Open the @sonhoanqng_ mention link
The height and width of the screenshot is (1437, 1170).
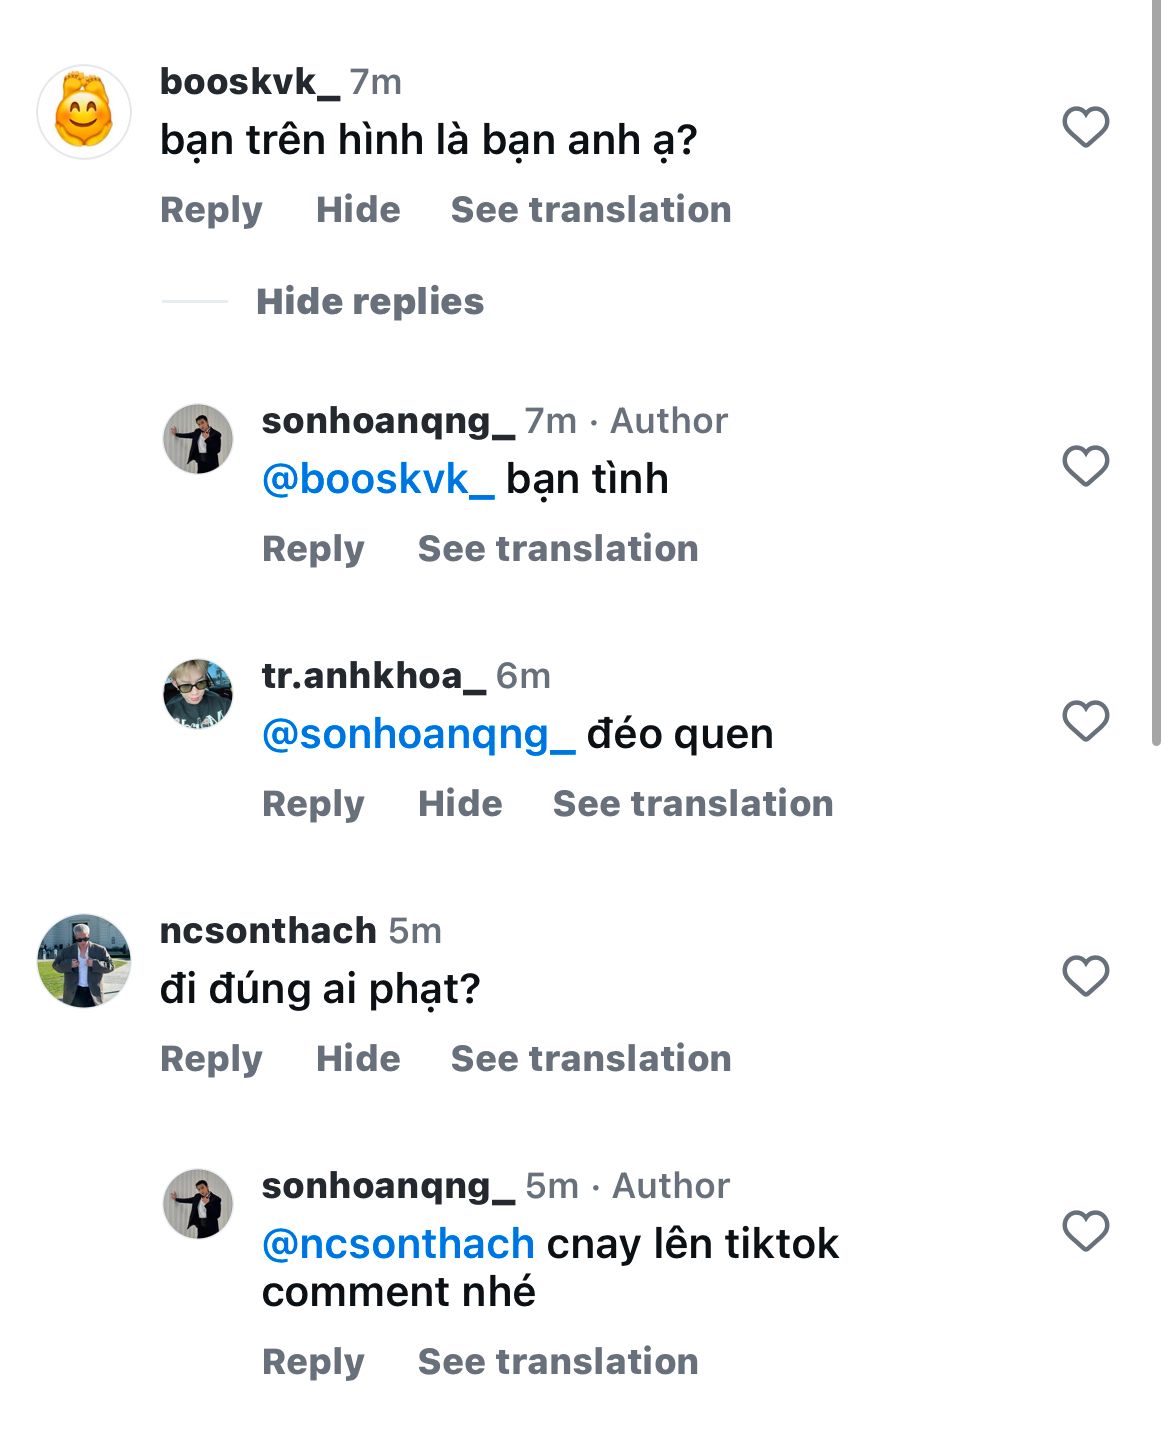pos(418,734)
